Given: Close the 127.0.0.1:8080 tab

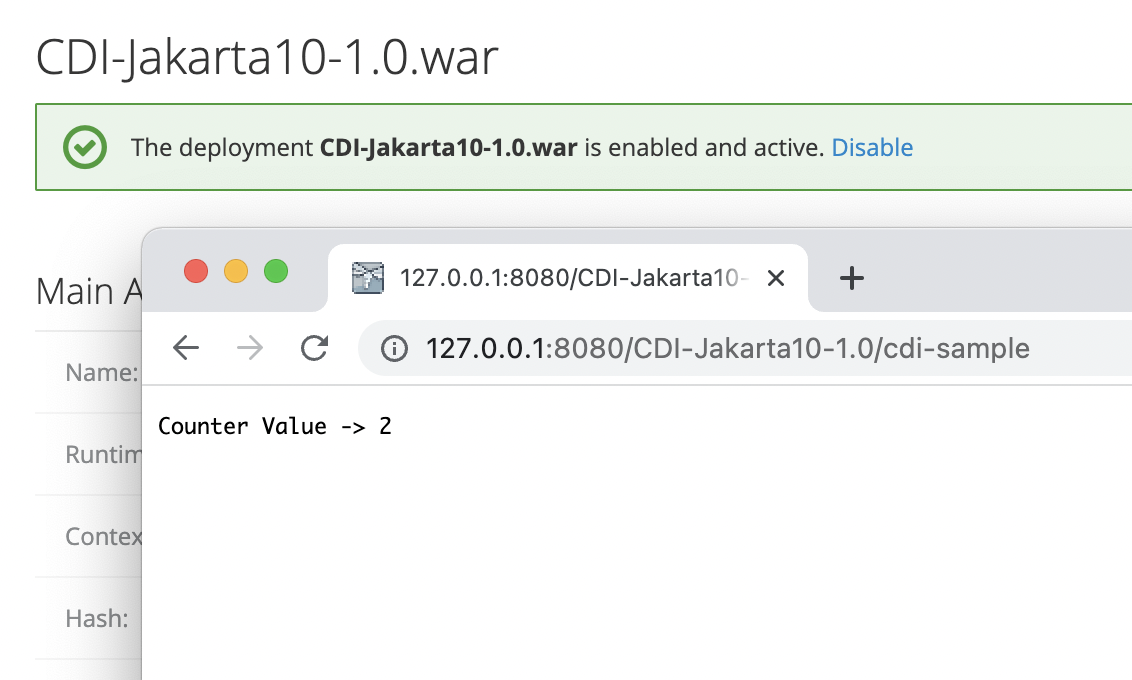Looking at the screenshot, I should 775,278.
